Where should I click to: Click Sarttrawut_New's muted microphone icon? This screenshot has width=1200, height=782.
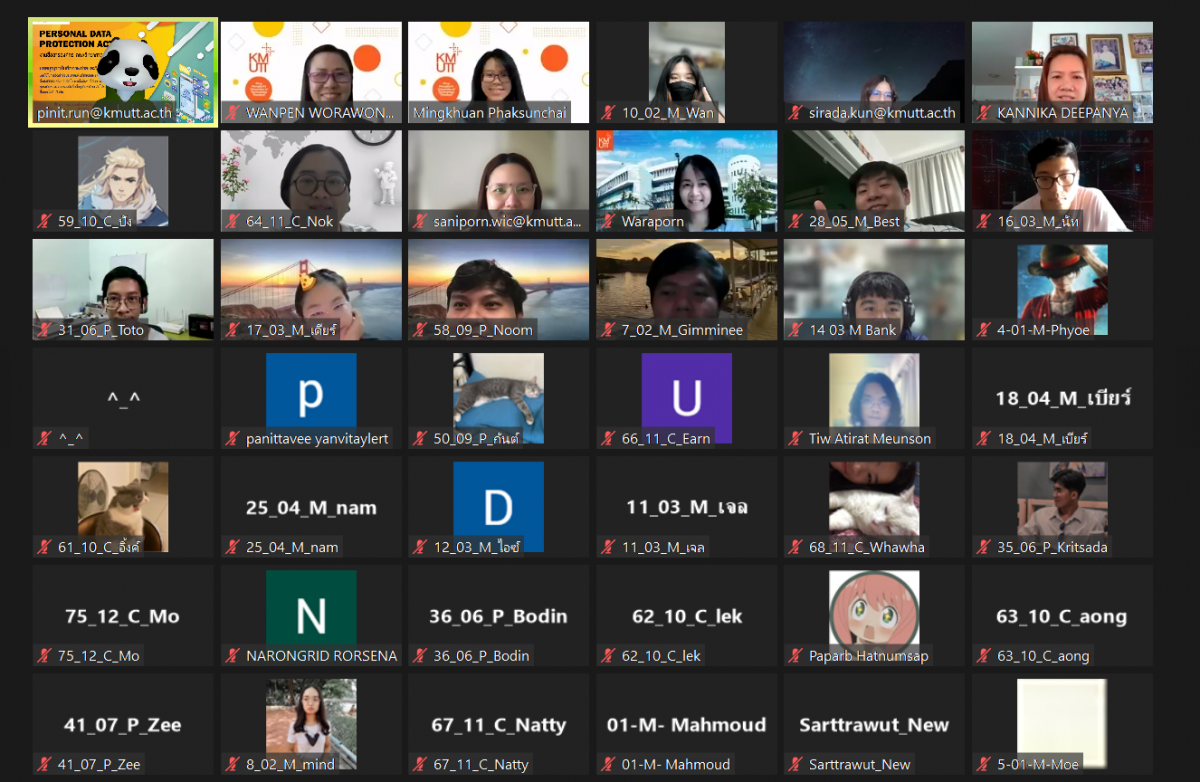pos(796,764)
